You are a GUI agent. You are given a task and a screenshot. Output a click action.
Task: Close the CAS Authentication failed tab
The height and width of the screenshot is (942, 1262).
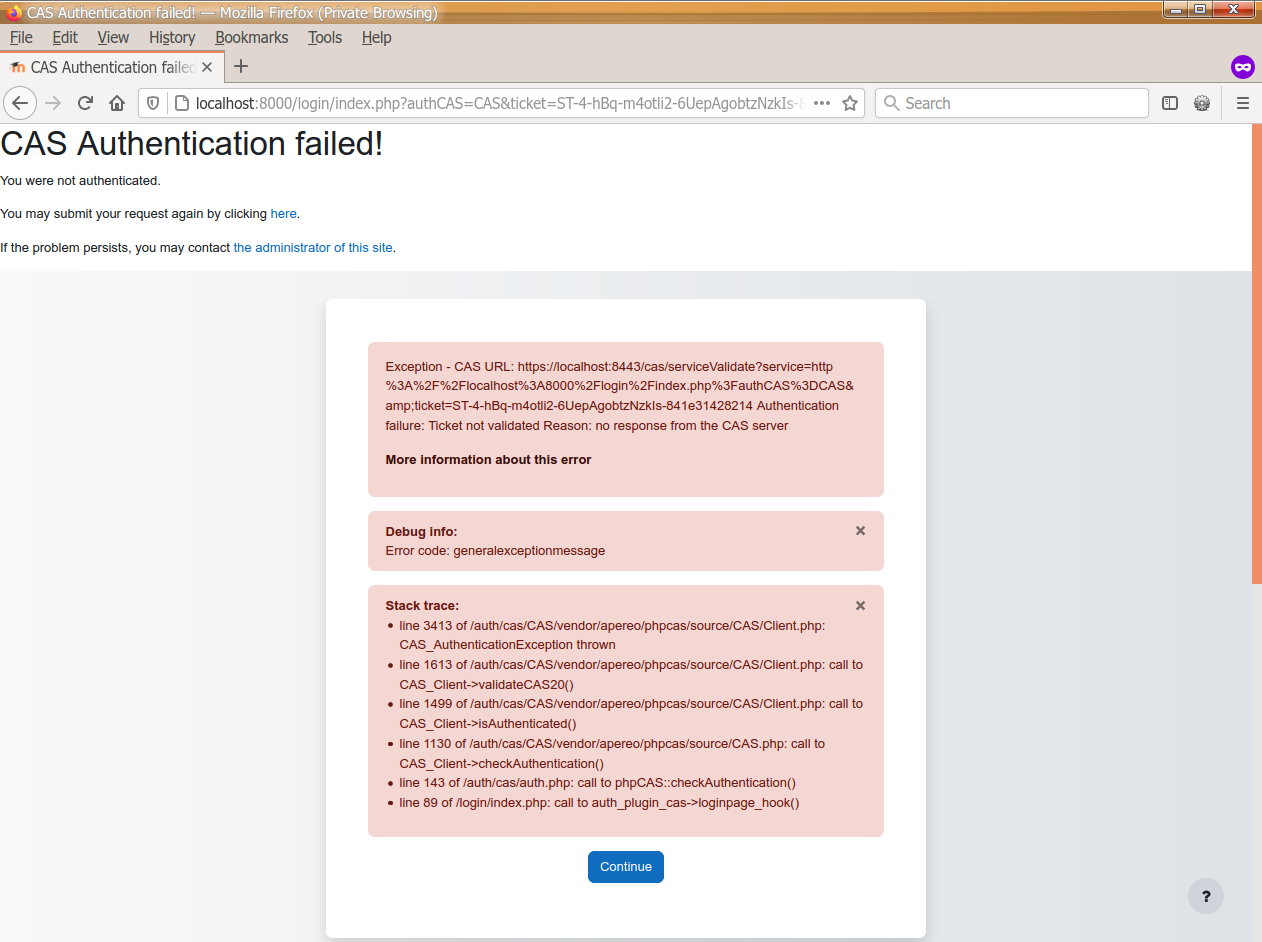tap(207, 67)
